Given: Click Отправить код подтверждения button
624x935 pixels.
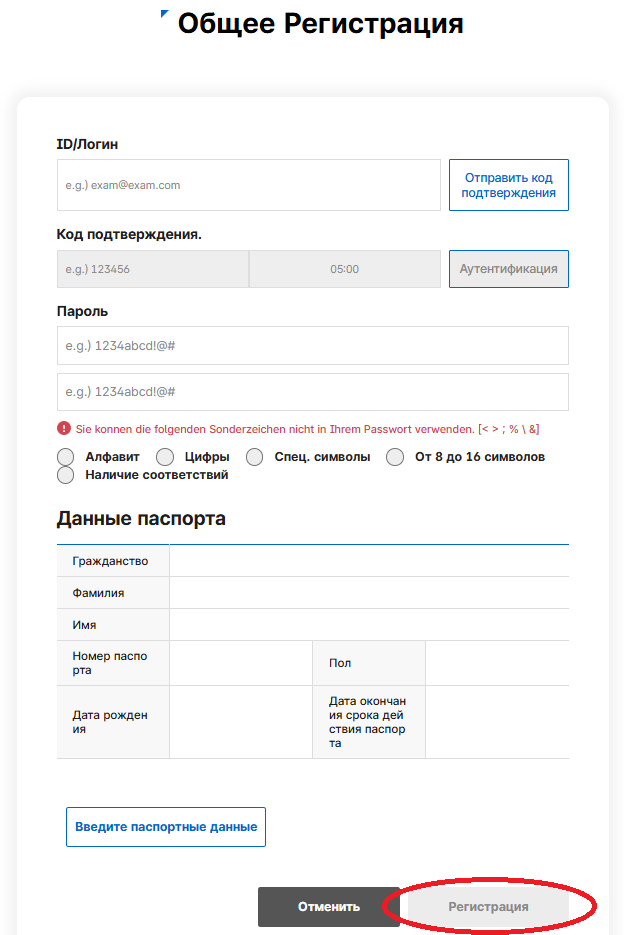Looking at the screenshot, I should [x=509, y=185].
